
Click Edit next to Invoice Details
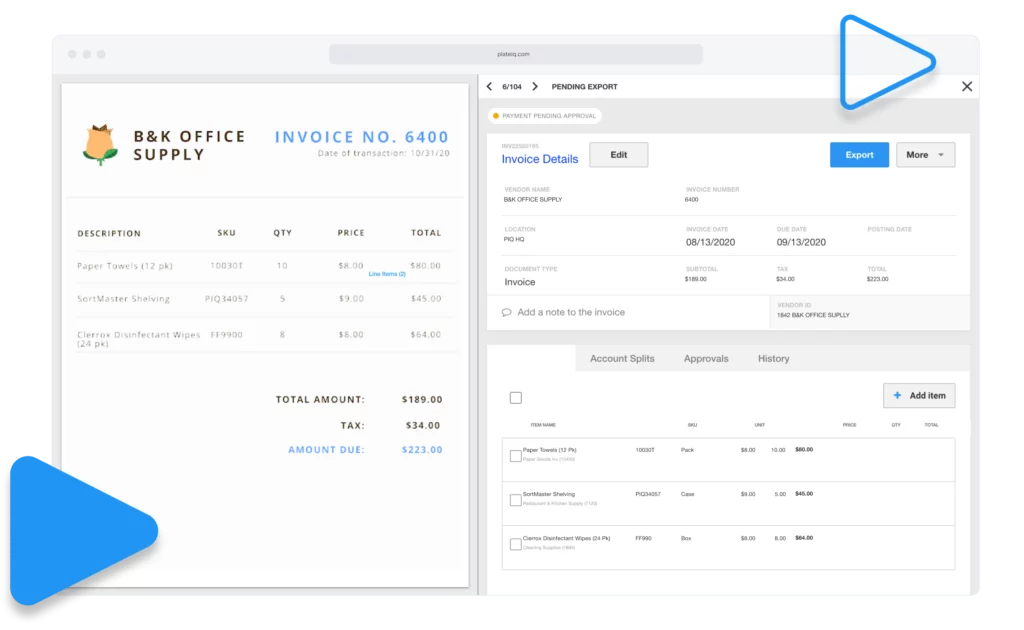click(x=618, y=154)
